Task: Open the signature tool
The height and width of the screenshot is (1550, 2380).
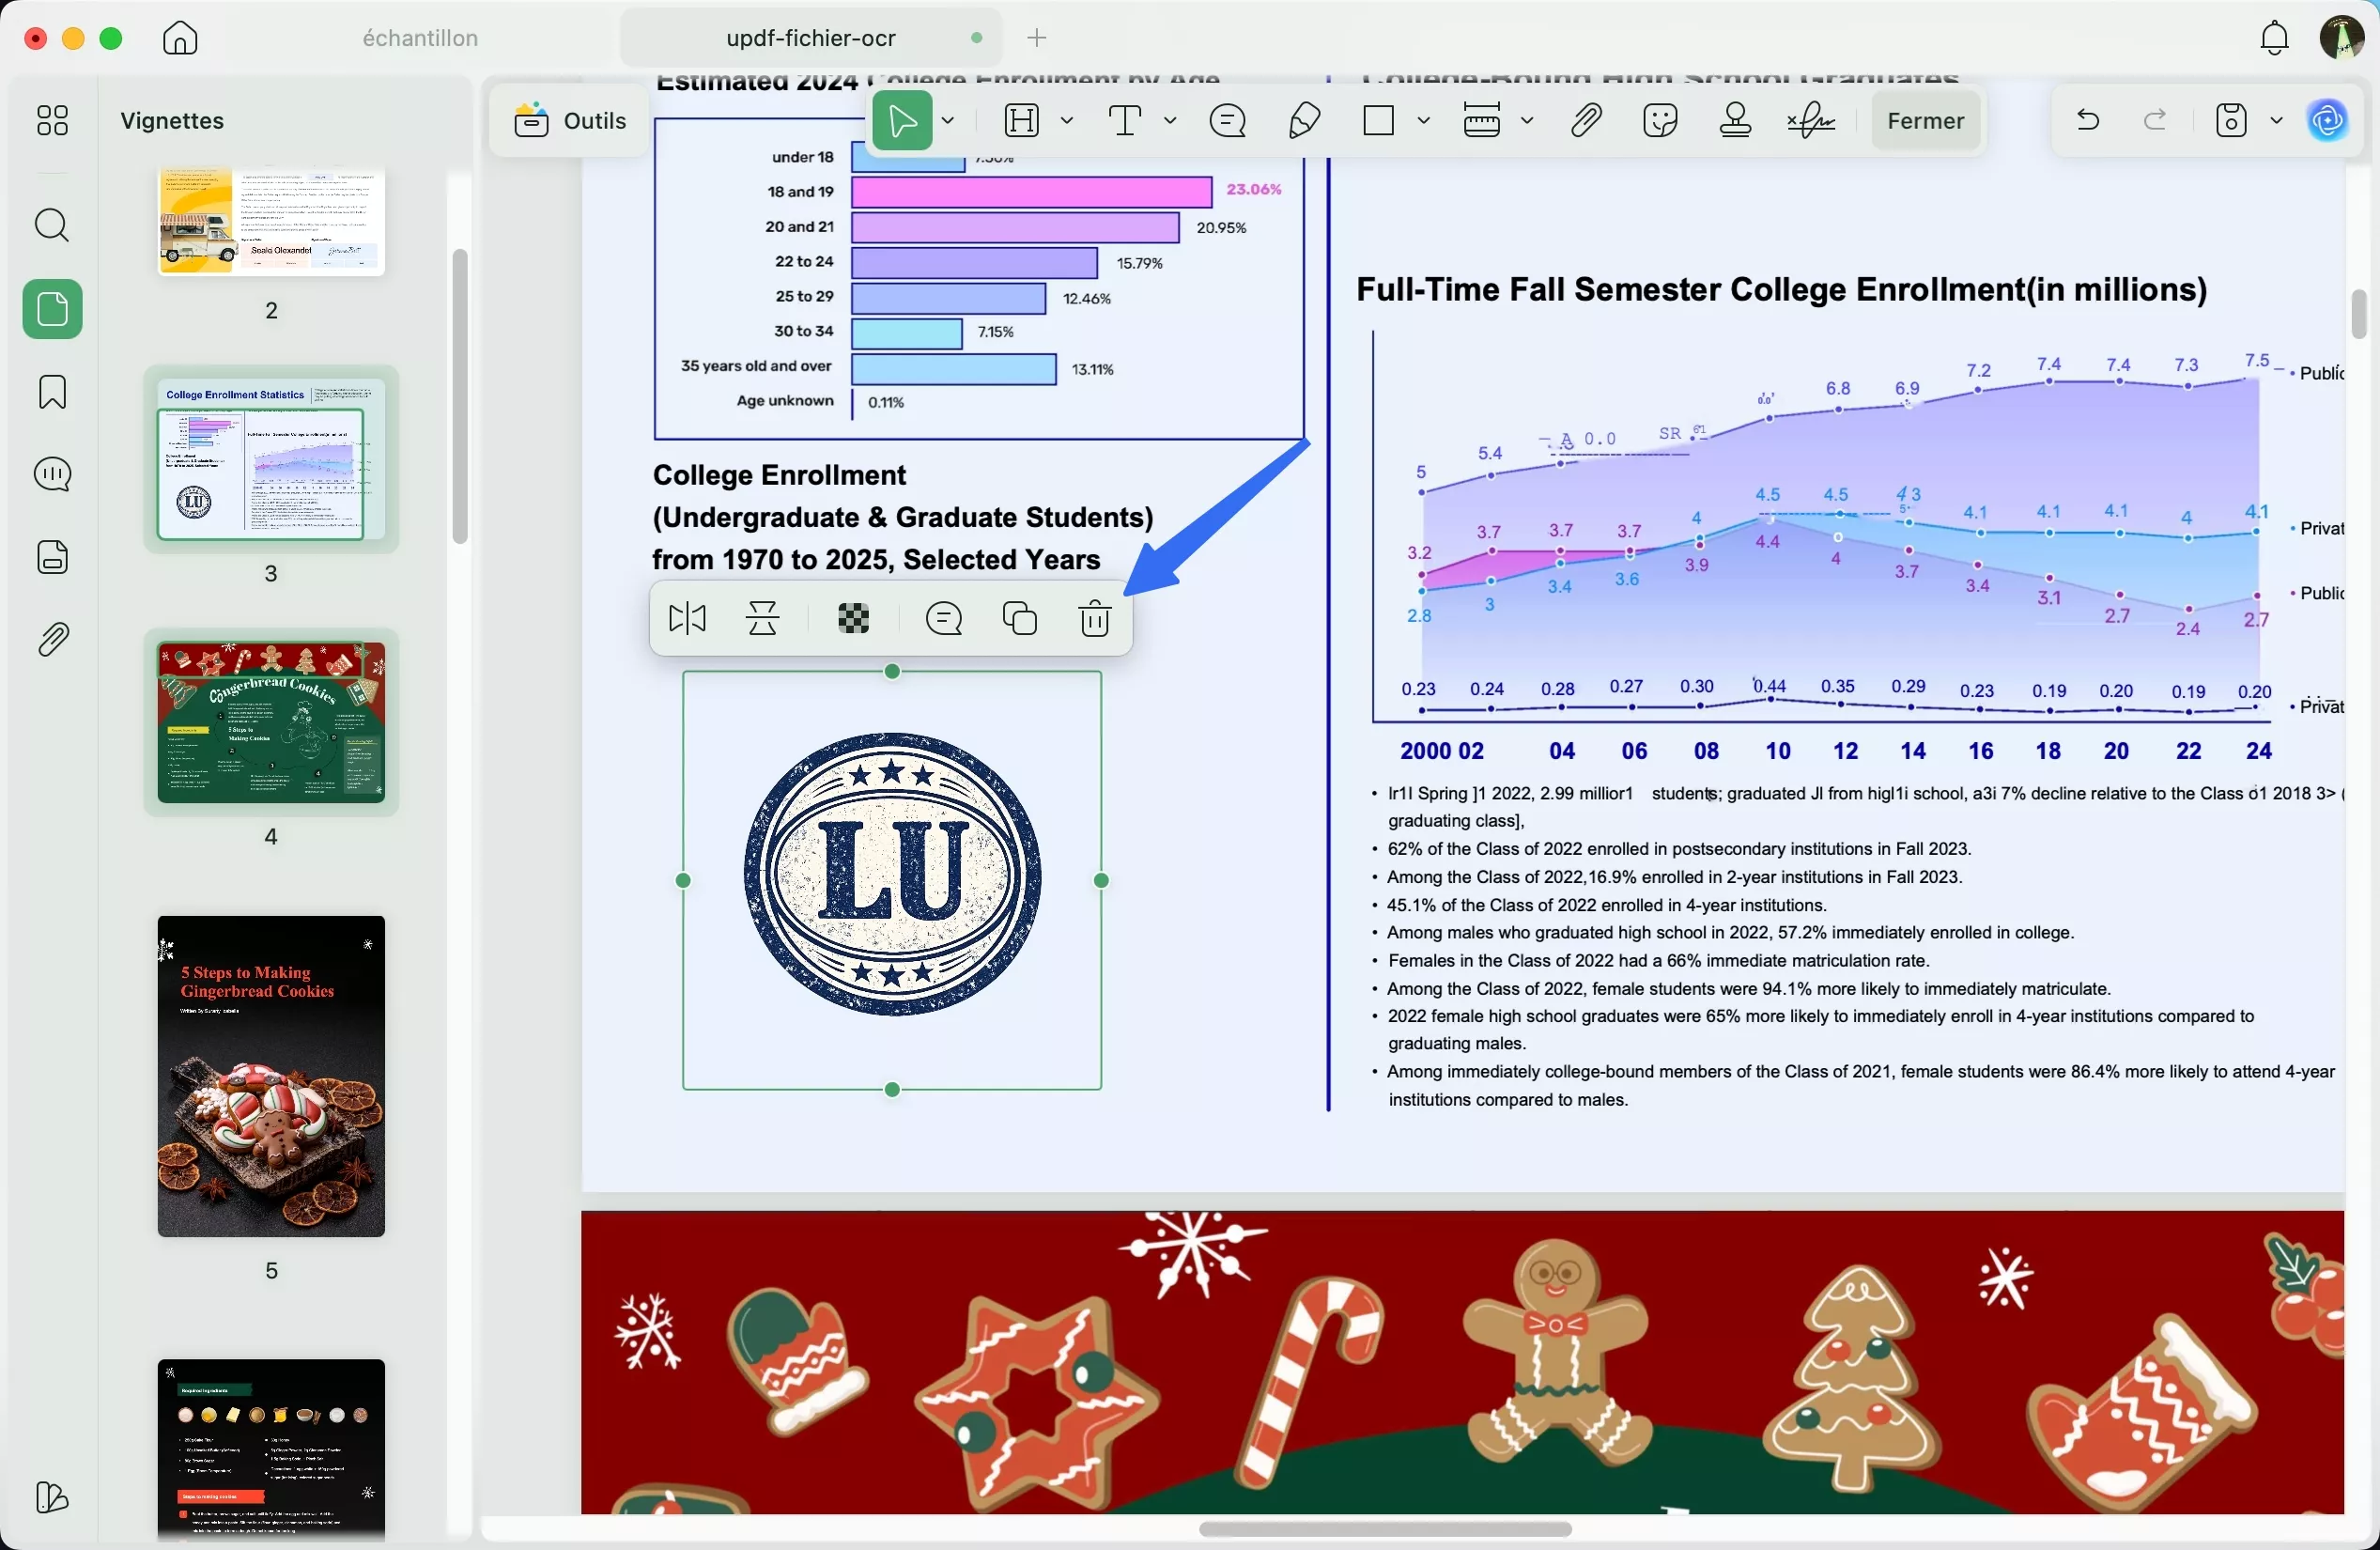Action: (1811, 121)
